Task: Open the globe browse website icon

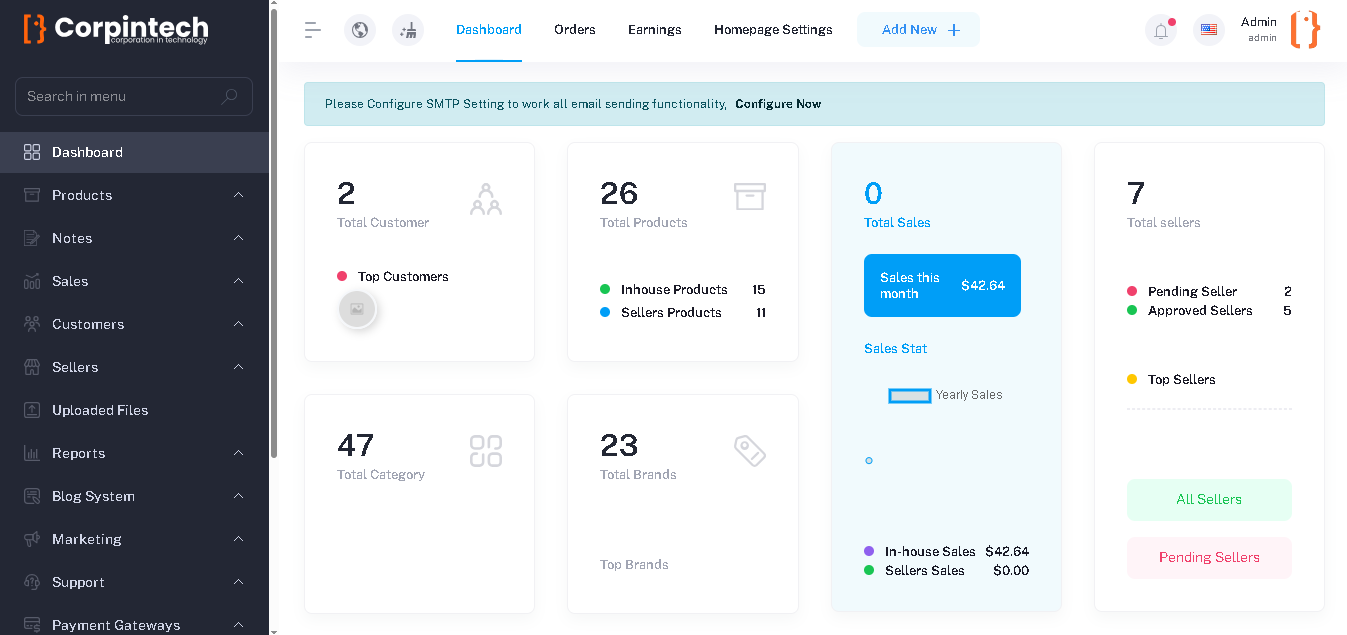Action: pyautogui.click(x=360, y=30)
